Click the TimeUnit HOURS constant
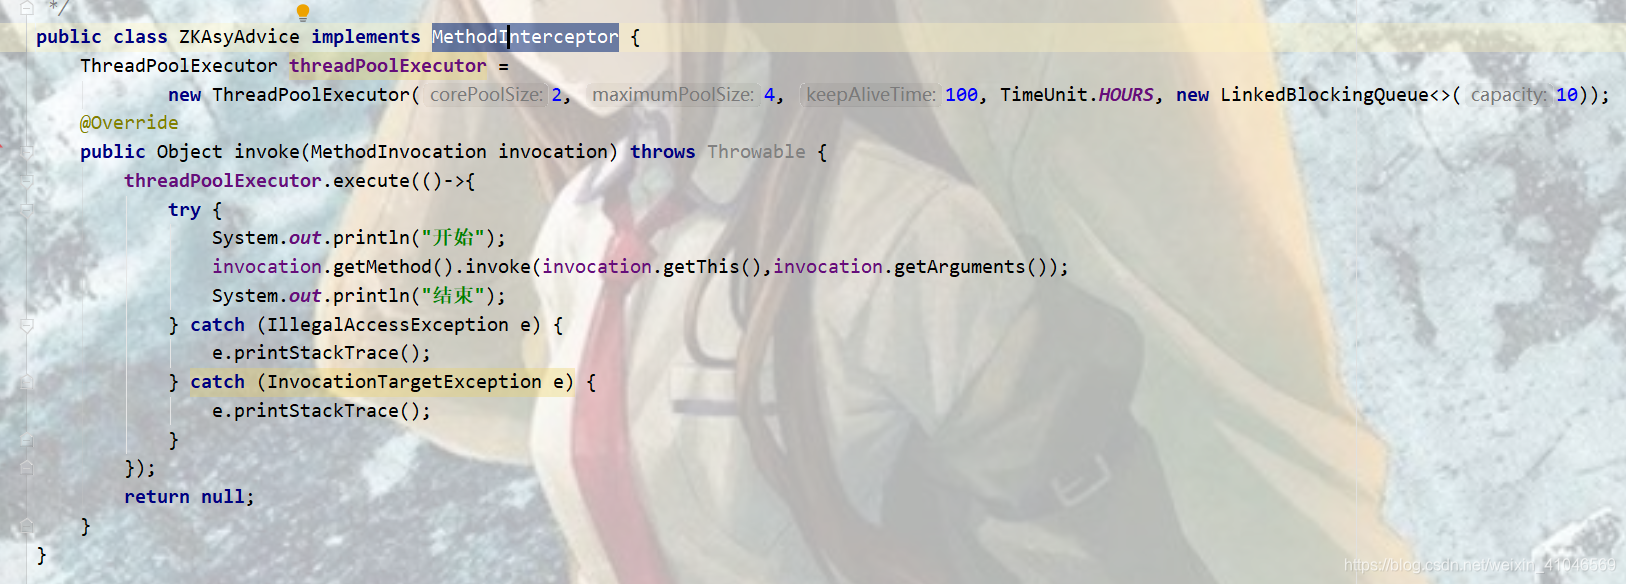Screen dimensions: 1626x584 click(x=1125, y=95)
